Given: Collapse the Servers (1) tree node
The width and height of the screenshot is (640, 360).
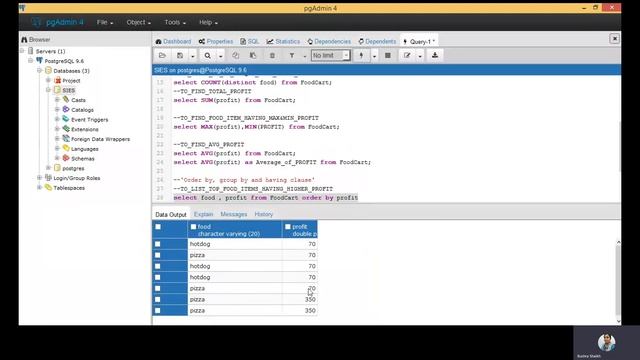Looking at the screenshot, I should [22, 51].
